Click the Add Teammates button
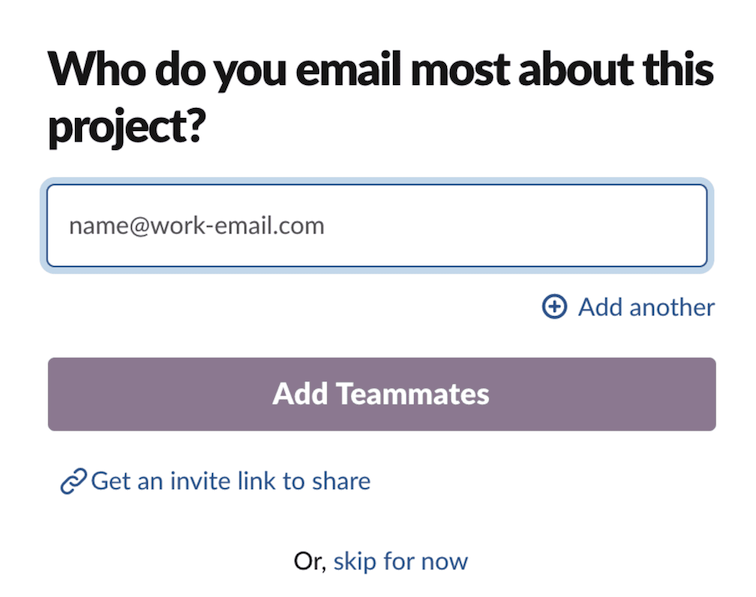Screen dimensions: 756x597 click(x=382, y=394)
